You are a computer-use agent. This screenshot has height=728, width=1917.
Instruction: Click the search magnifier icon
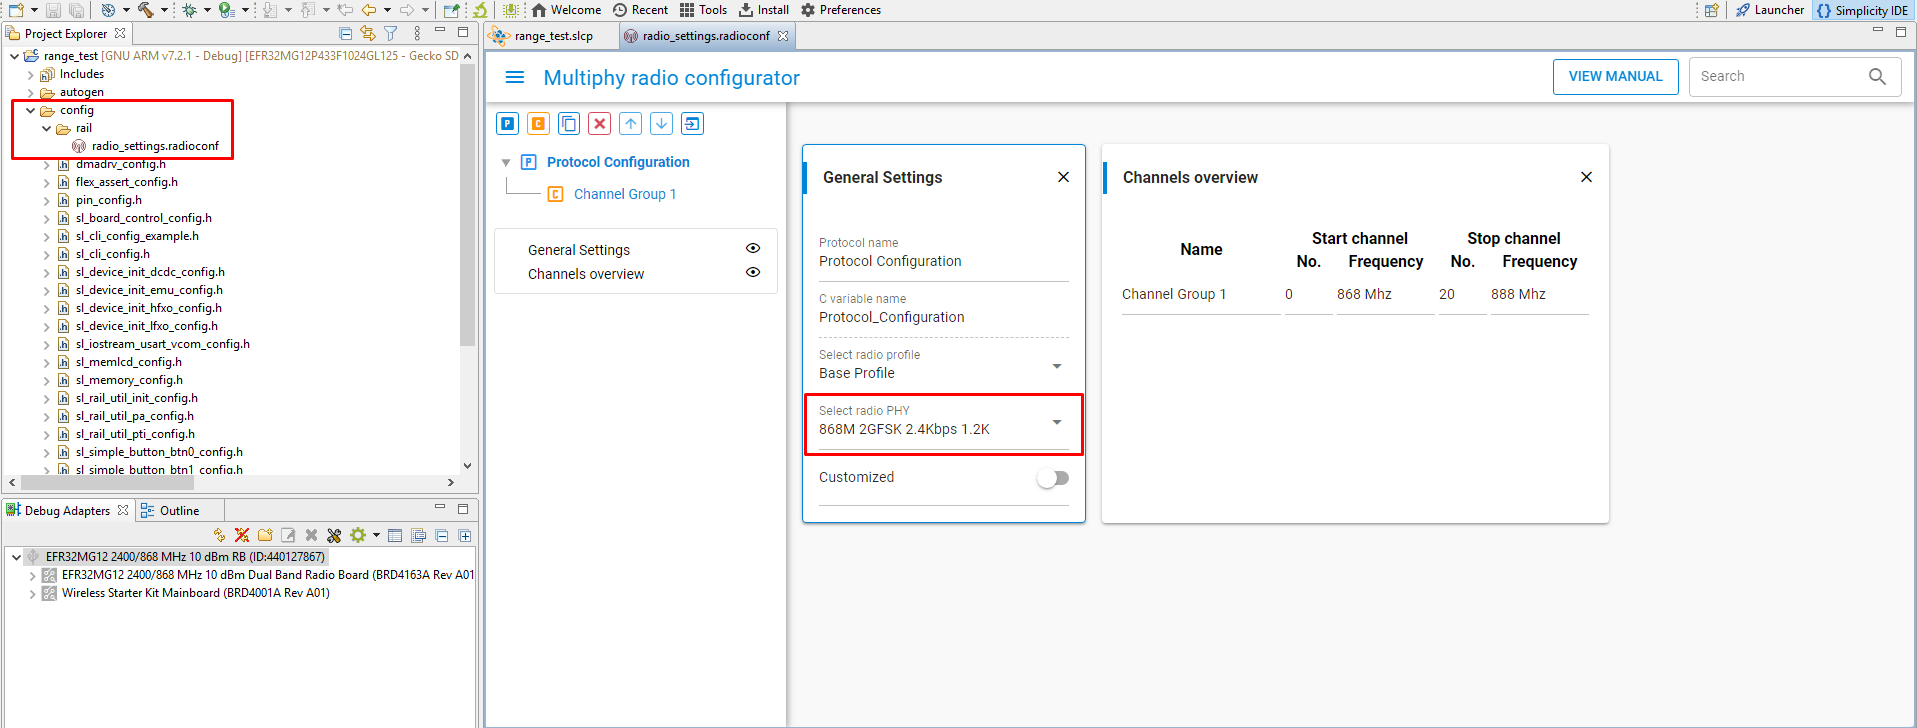(x=1877, y=76)
